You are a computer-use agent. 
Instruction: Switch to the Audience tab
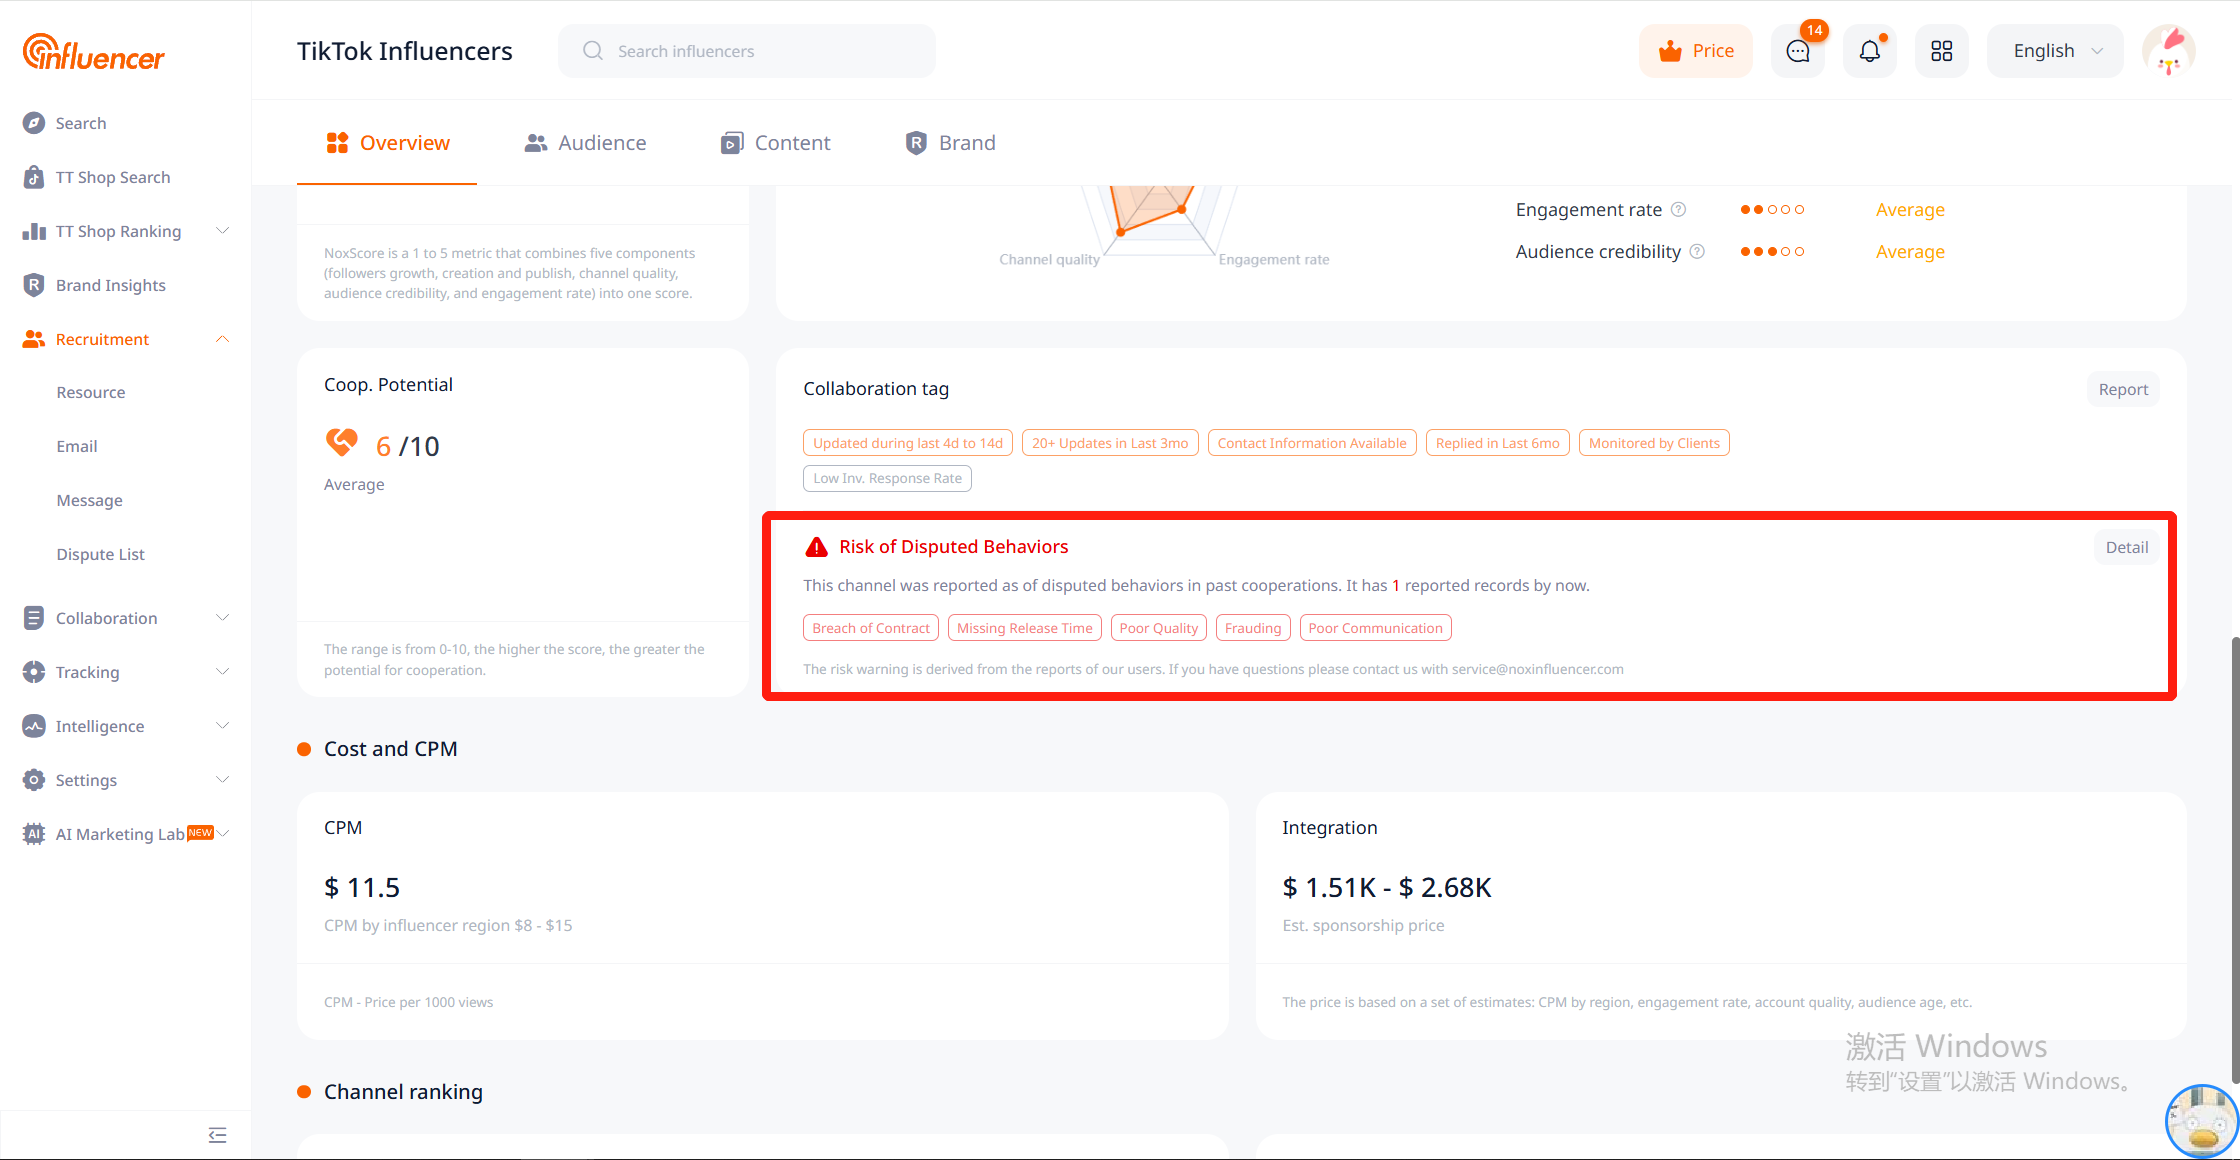point(586,143)
